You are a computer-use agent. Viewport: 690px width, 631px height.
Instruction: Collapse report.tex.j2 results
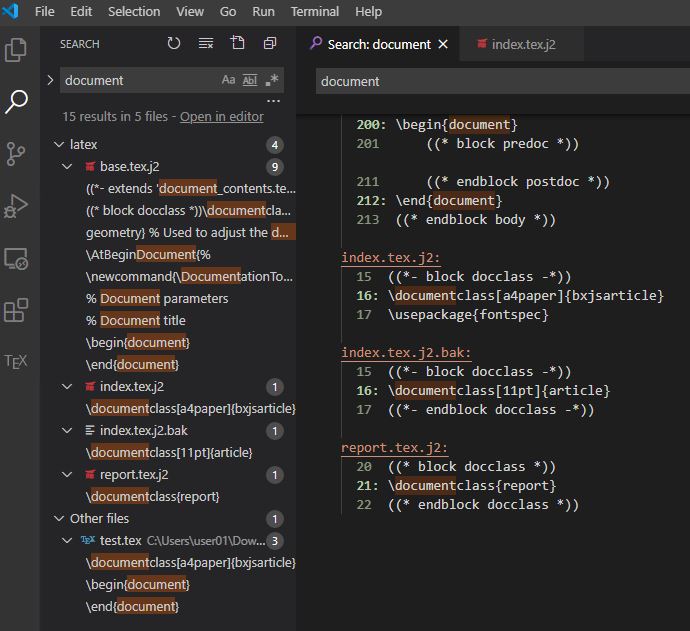(x=67, y=474)
